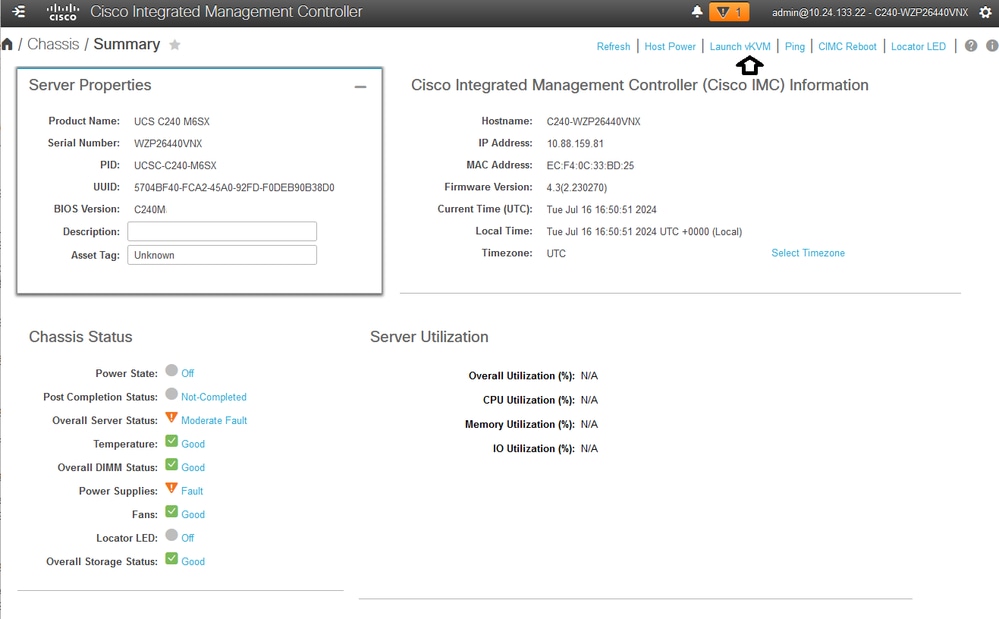999x619 pixels.
Task: Click the Locator LED Off status link
Action: pos(187,538)
